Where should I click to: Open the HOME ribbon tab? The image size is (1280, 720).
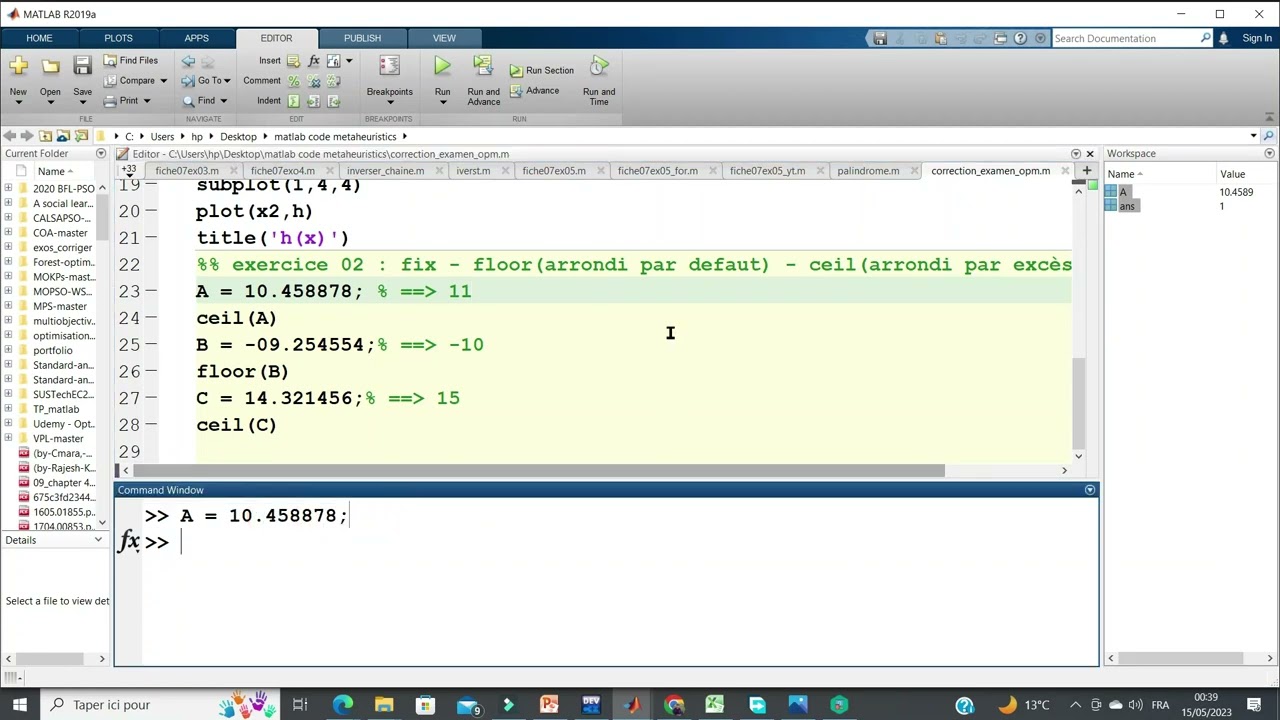click(39, 38)
